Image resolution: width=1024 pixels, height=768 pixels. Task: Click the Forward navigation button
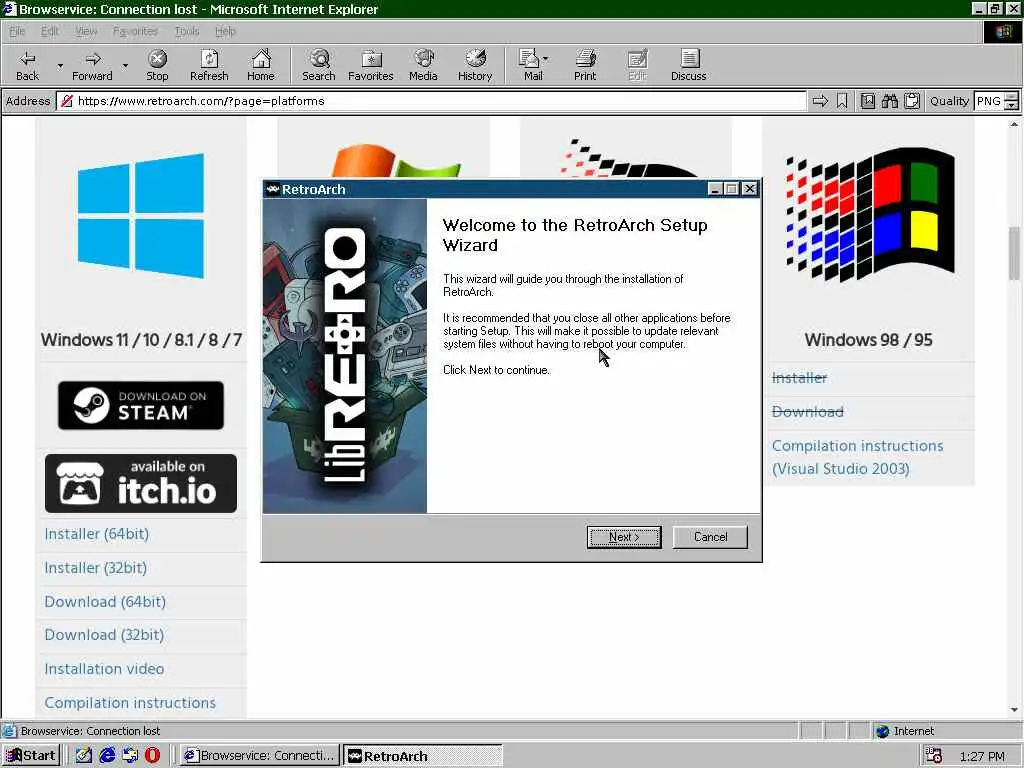tap(92, 65)
